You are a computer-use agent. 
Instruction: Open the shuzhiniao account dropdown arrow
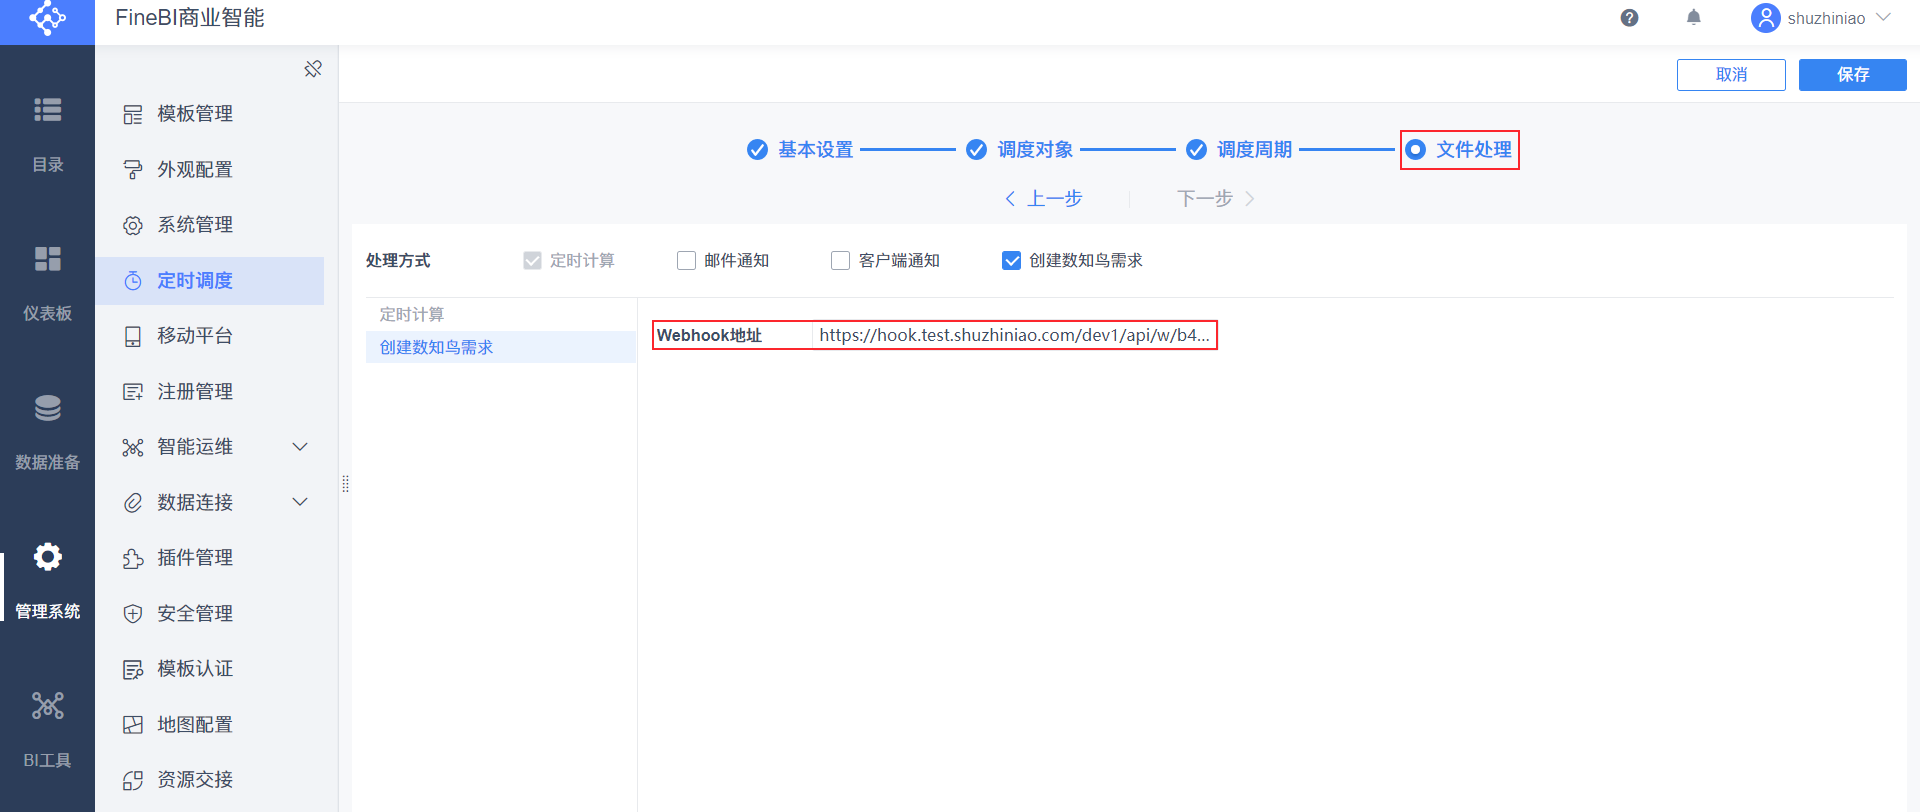[1883, 17]
